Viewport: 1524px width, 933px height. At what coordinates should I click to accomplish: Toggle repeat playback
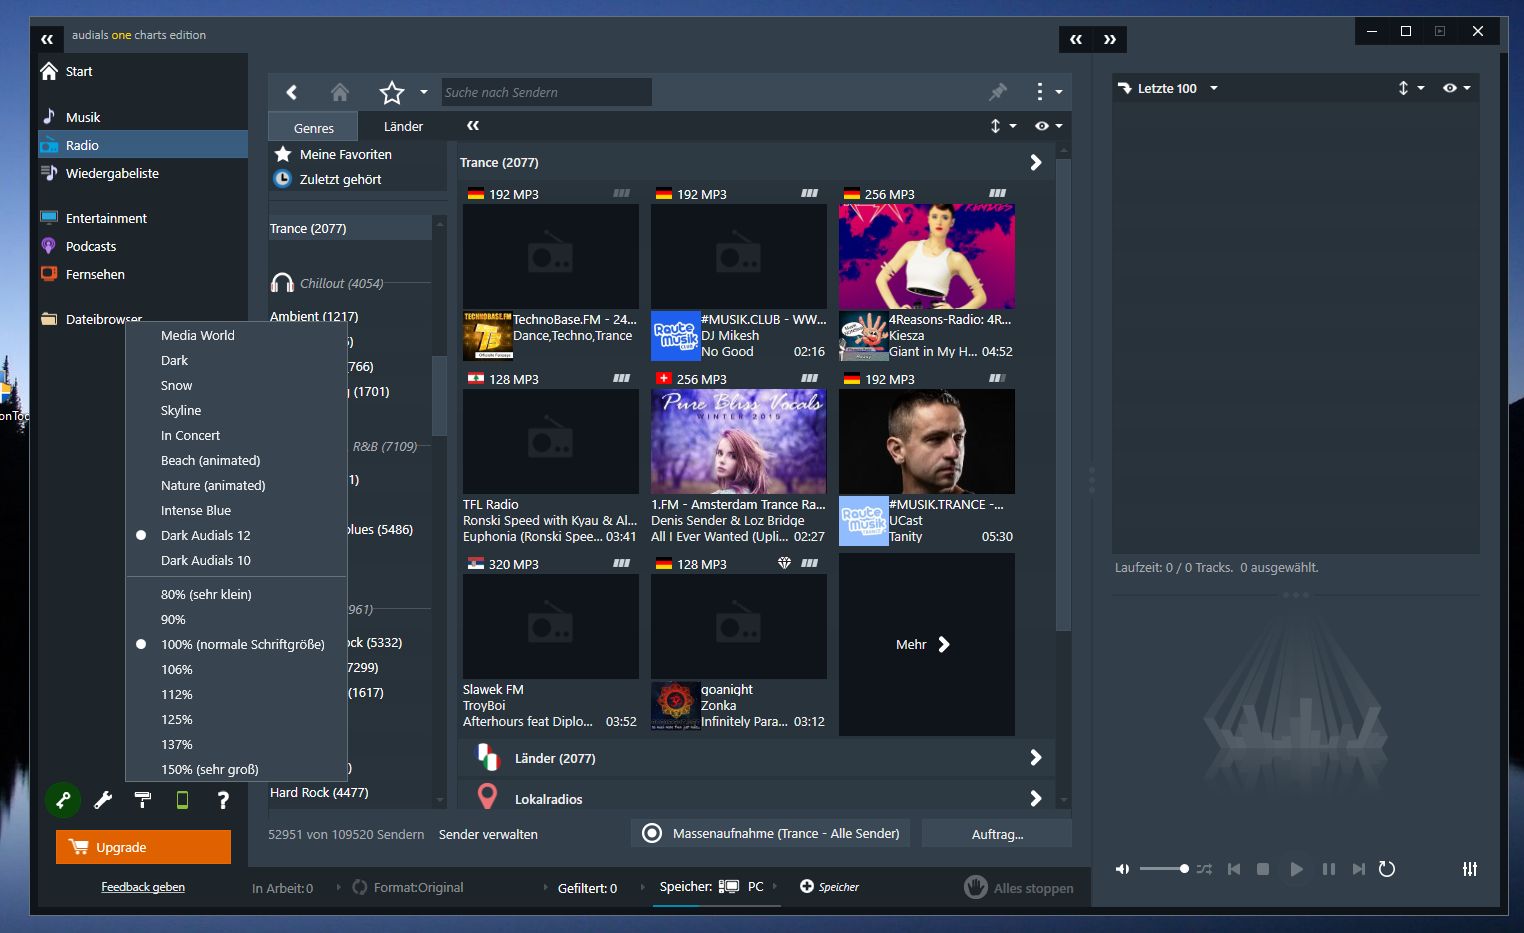coord(1387,869)
